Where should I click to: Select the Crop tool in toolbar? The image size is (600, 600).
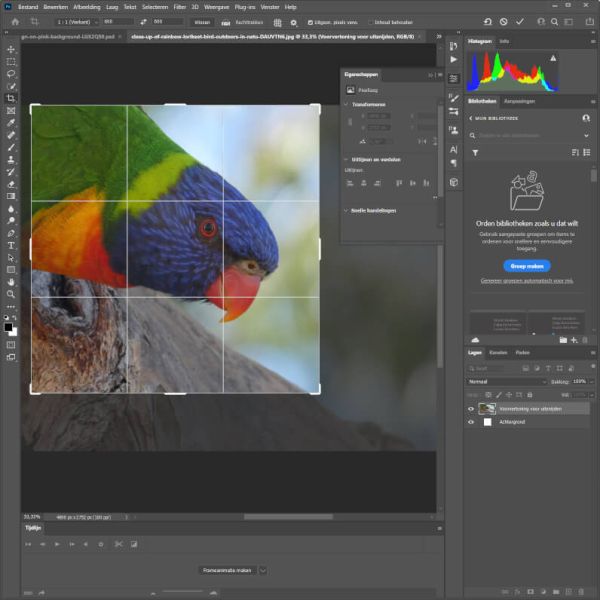(x=11, y=98)
